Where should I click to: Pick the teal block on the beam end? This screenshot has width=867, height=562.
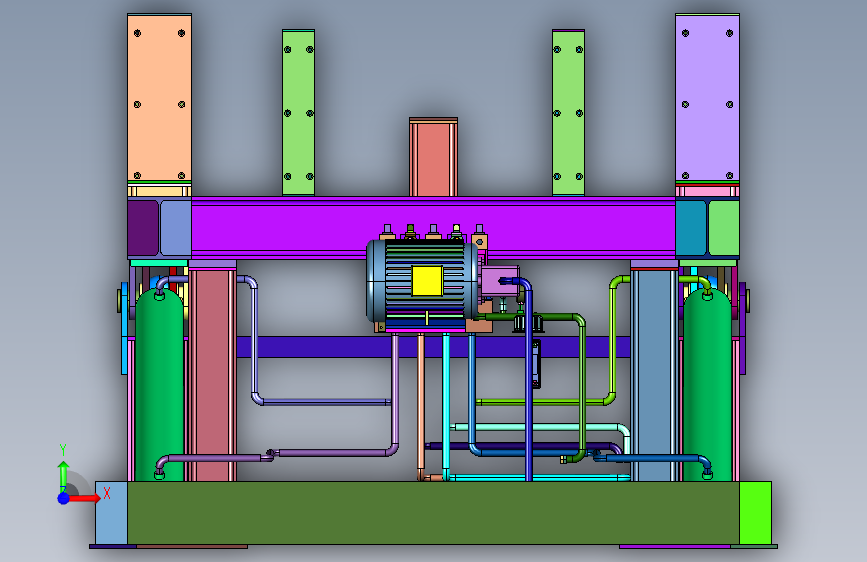coord(691,228)
